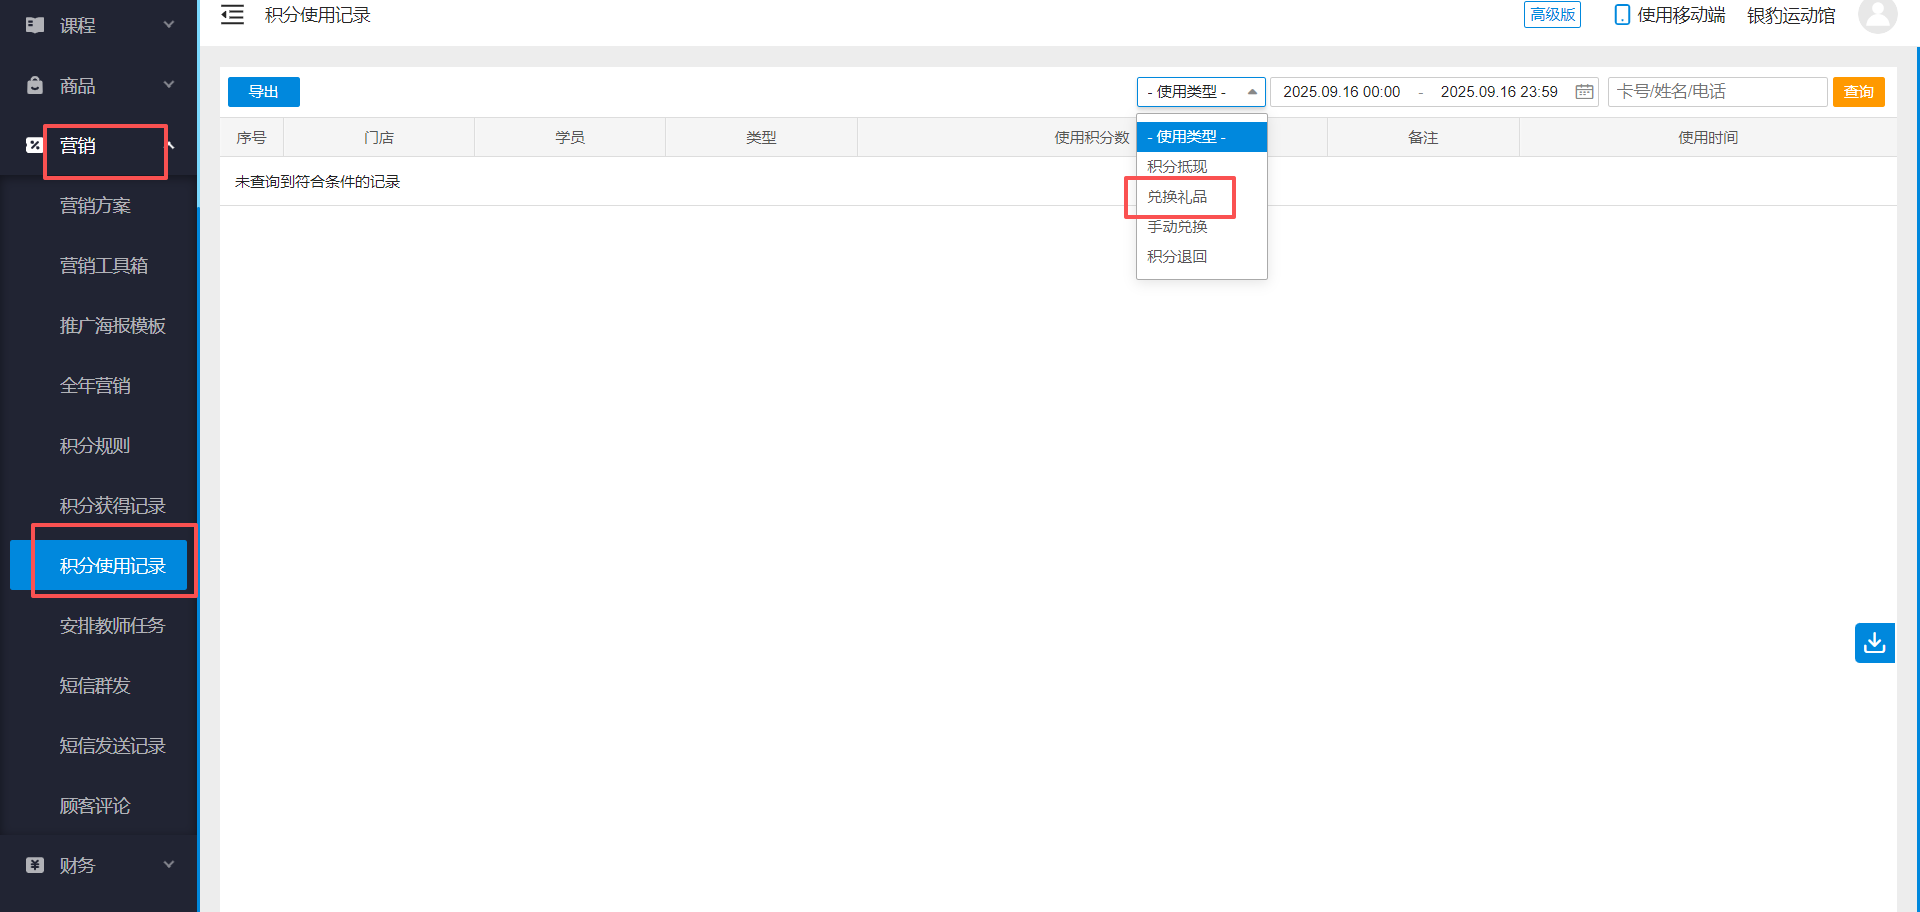The height and width of the screenshot is (912, 1920).
Task: Choose 积分抵现 option in dropdown
Action: tap(1177, 167)
